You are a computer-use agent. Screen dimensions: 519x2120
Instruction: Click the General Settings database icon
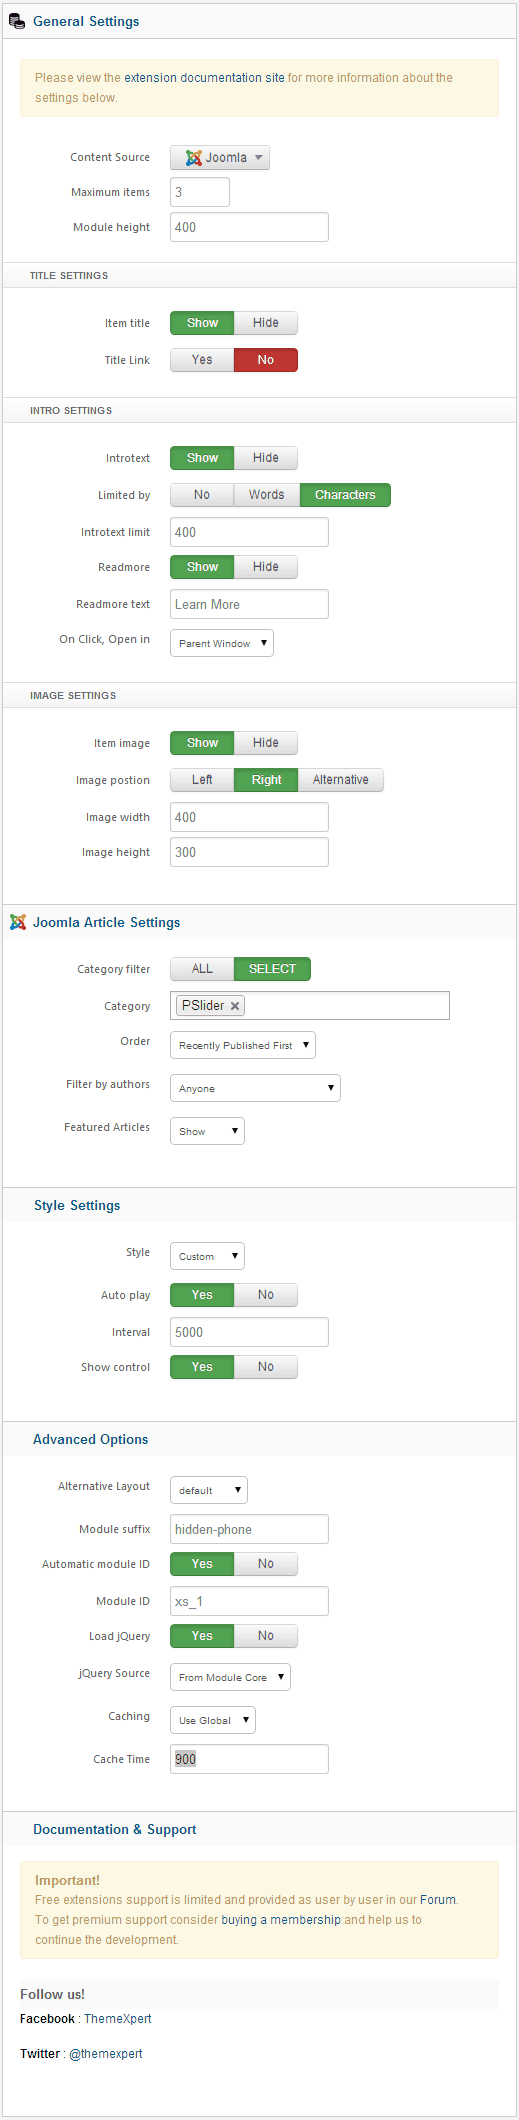[17, 21]
